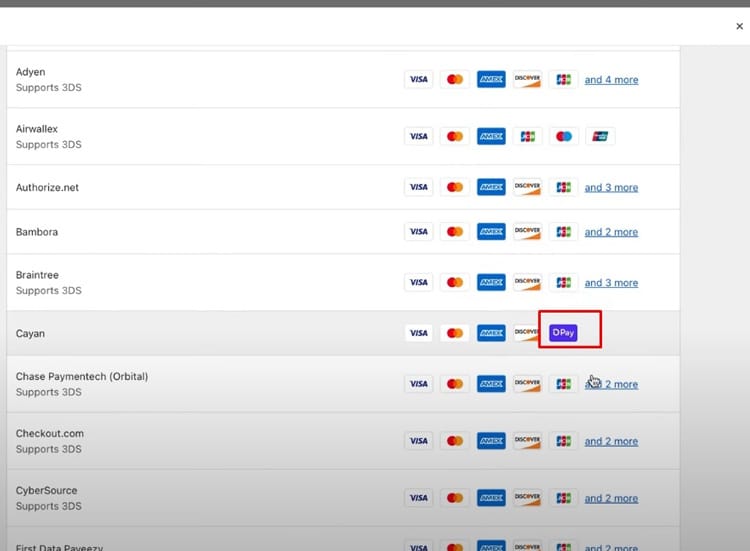Image resolution: width=750 pixels, height=551 pixels.
Task: Click the Amex icon in Chase Paymentech row
Action: [x=491, y=384]
